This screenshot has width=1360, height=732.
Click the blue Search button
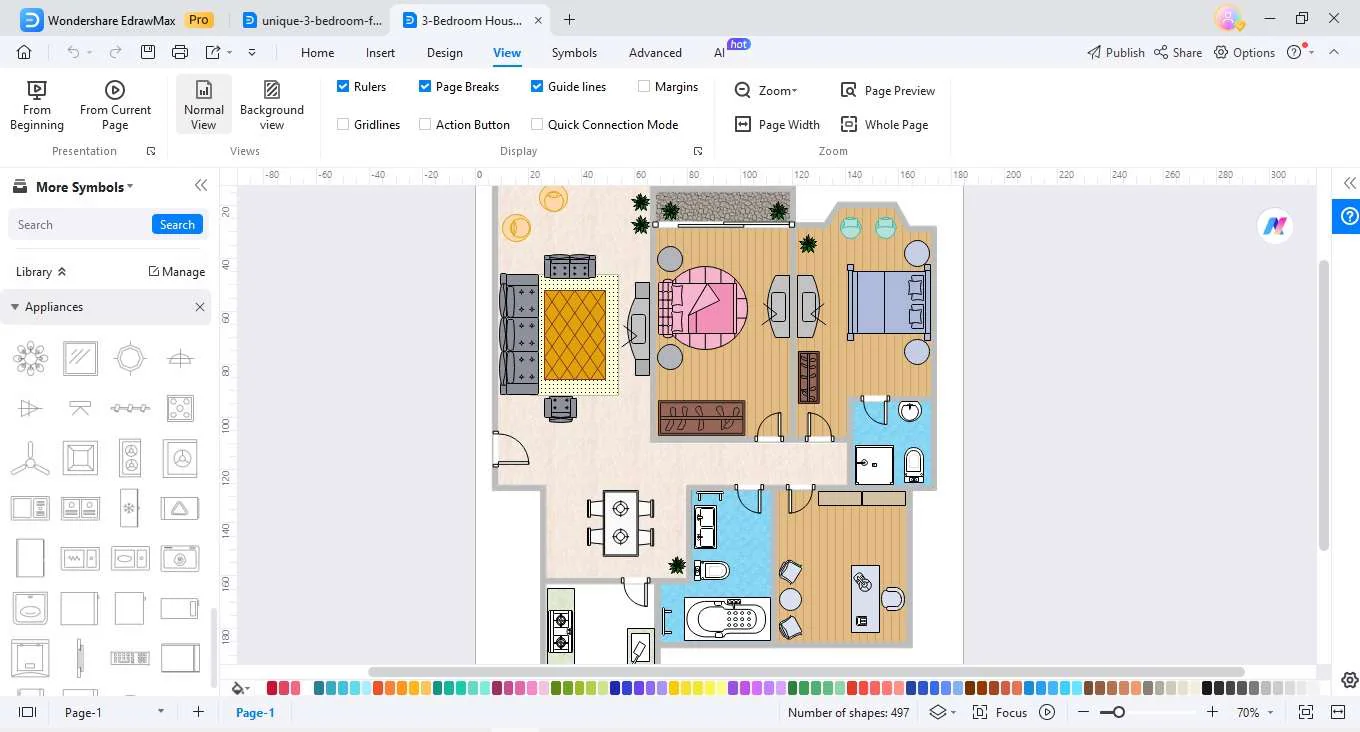tap(177, 225)
